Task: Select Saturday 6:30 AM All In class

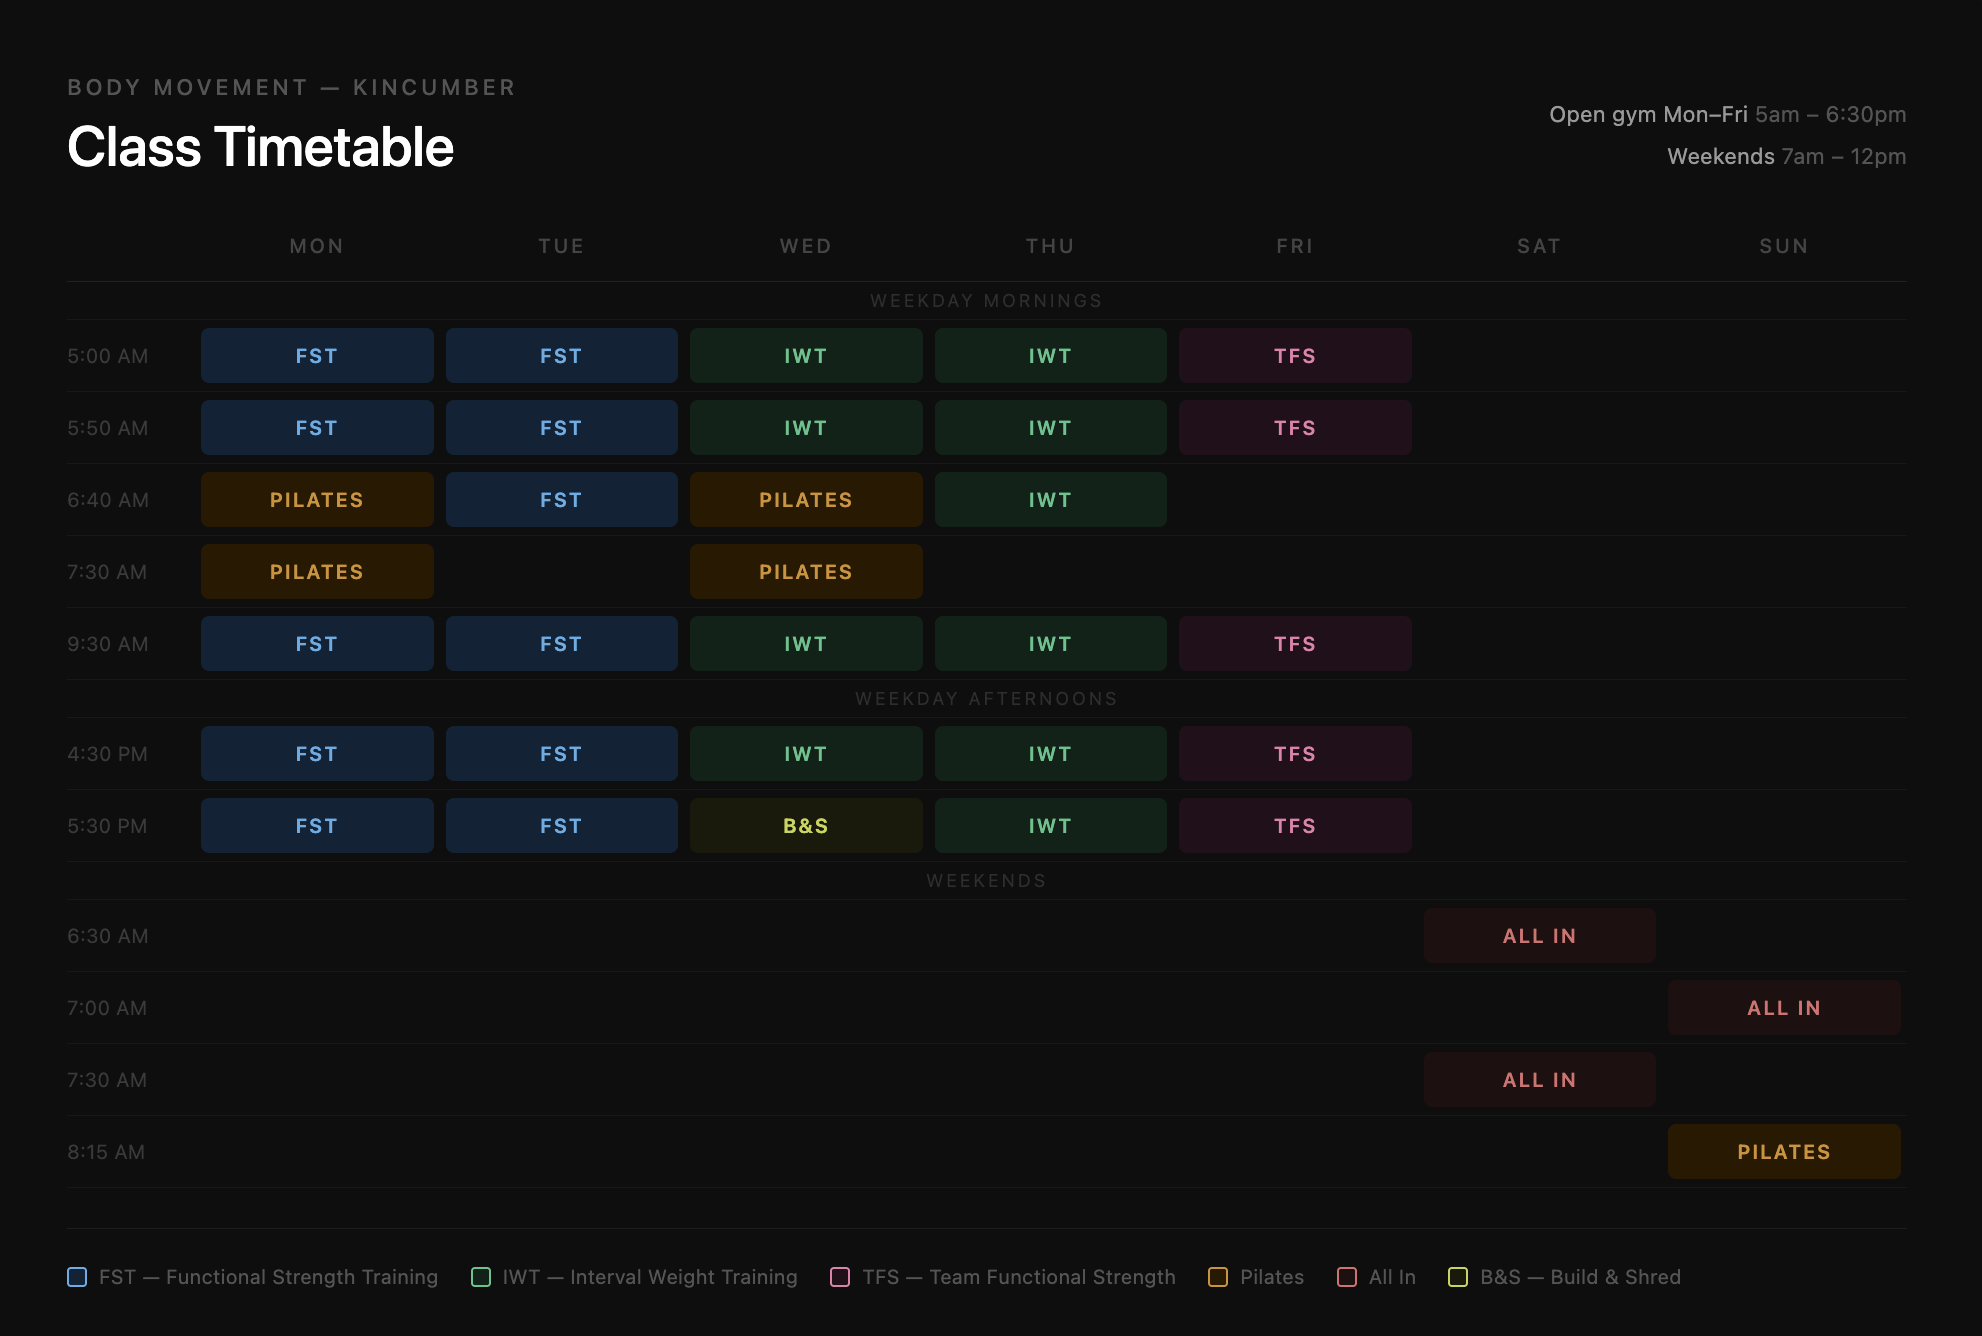Action: pos(1539,936)
